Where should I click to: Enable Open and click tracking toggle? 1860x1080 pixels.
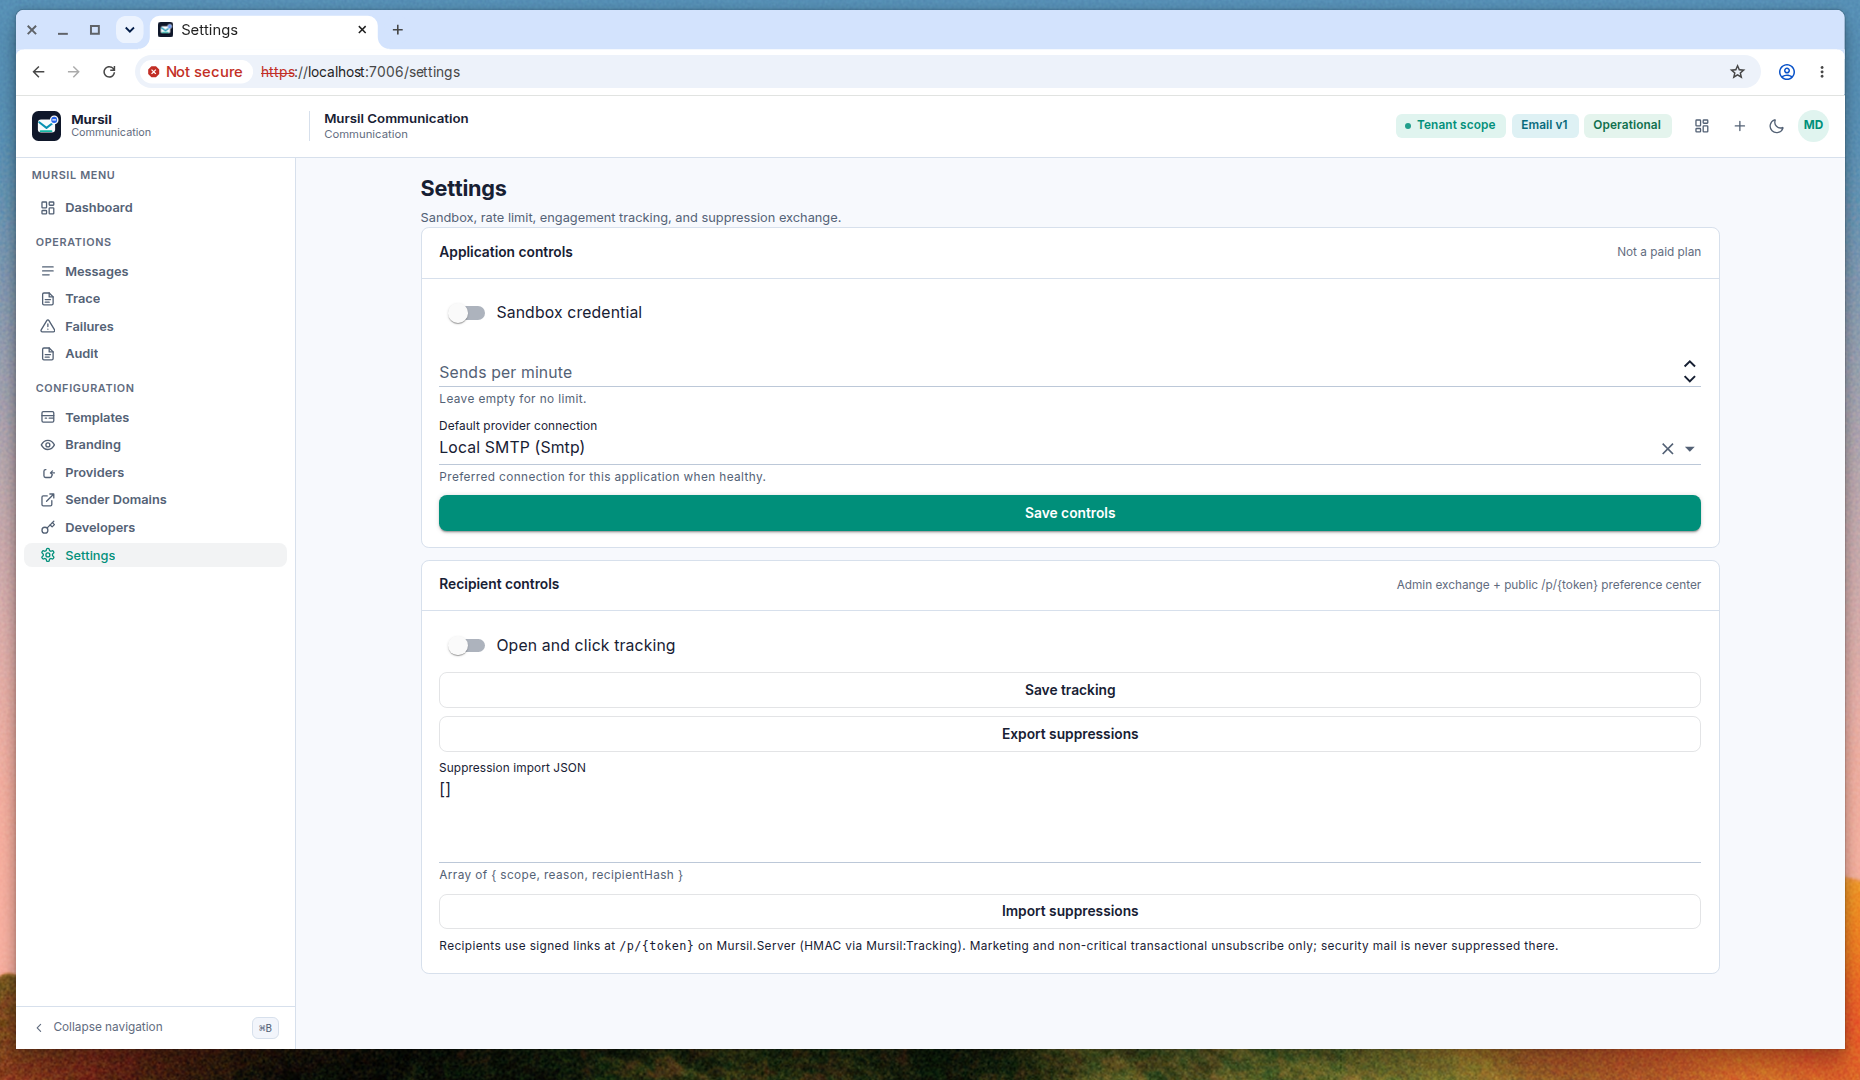466,646
